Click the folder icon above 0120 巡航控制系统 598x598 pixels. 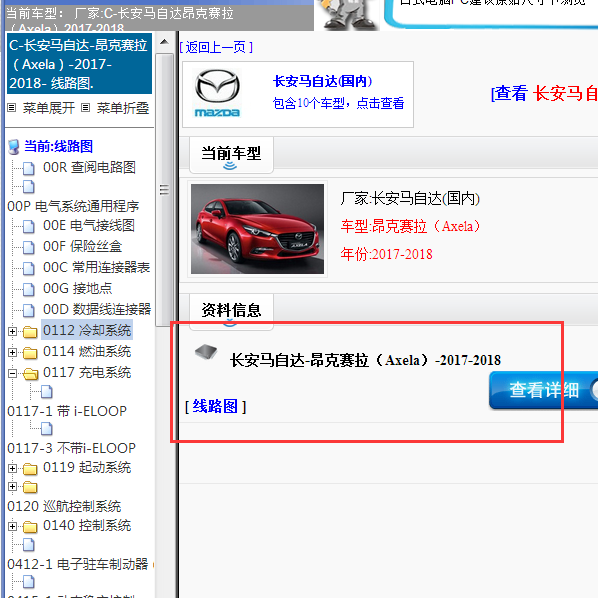[x=30, y=487]
